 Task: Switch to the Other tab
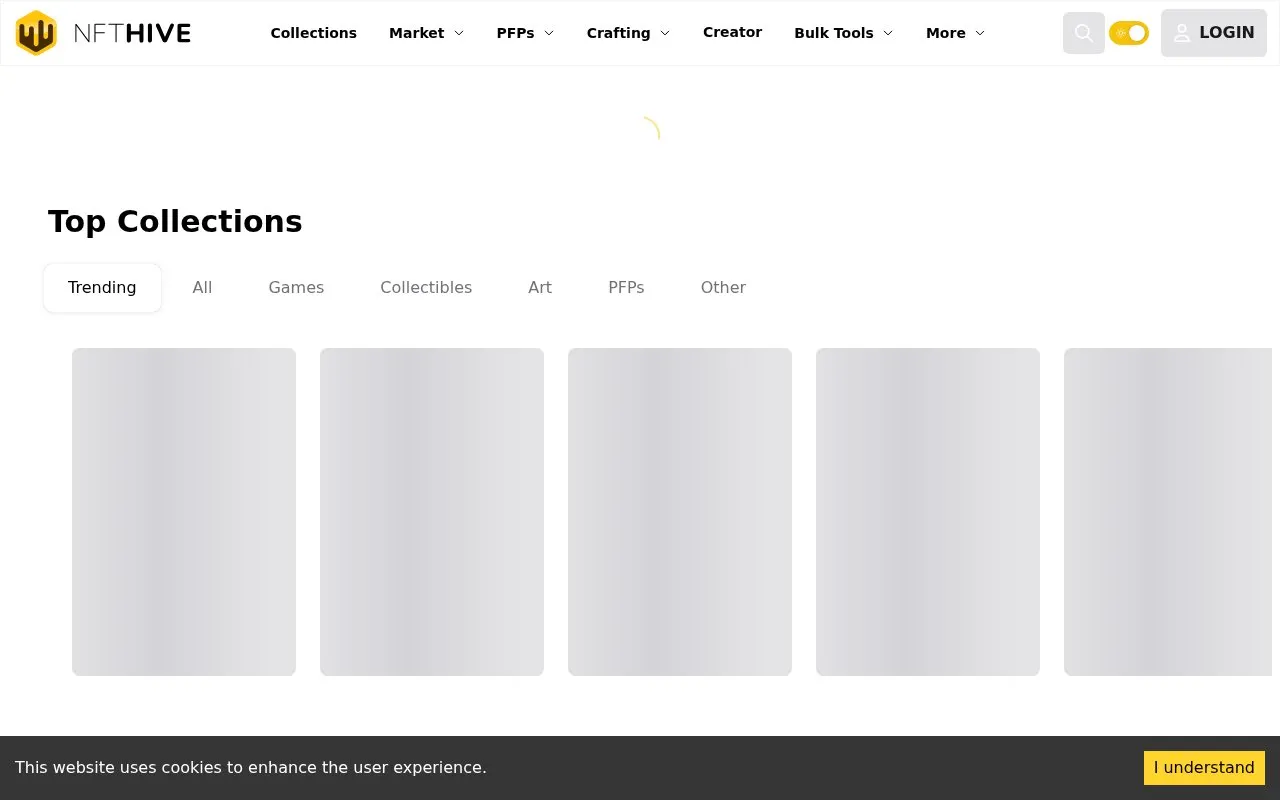(723, 288)
